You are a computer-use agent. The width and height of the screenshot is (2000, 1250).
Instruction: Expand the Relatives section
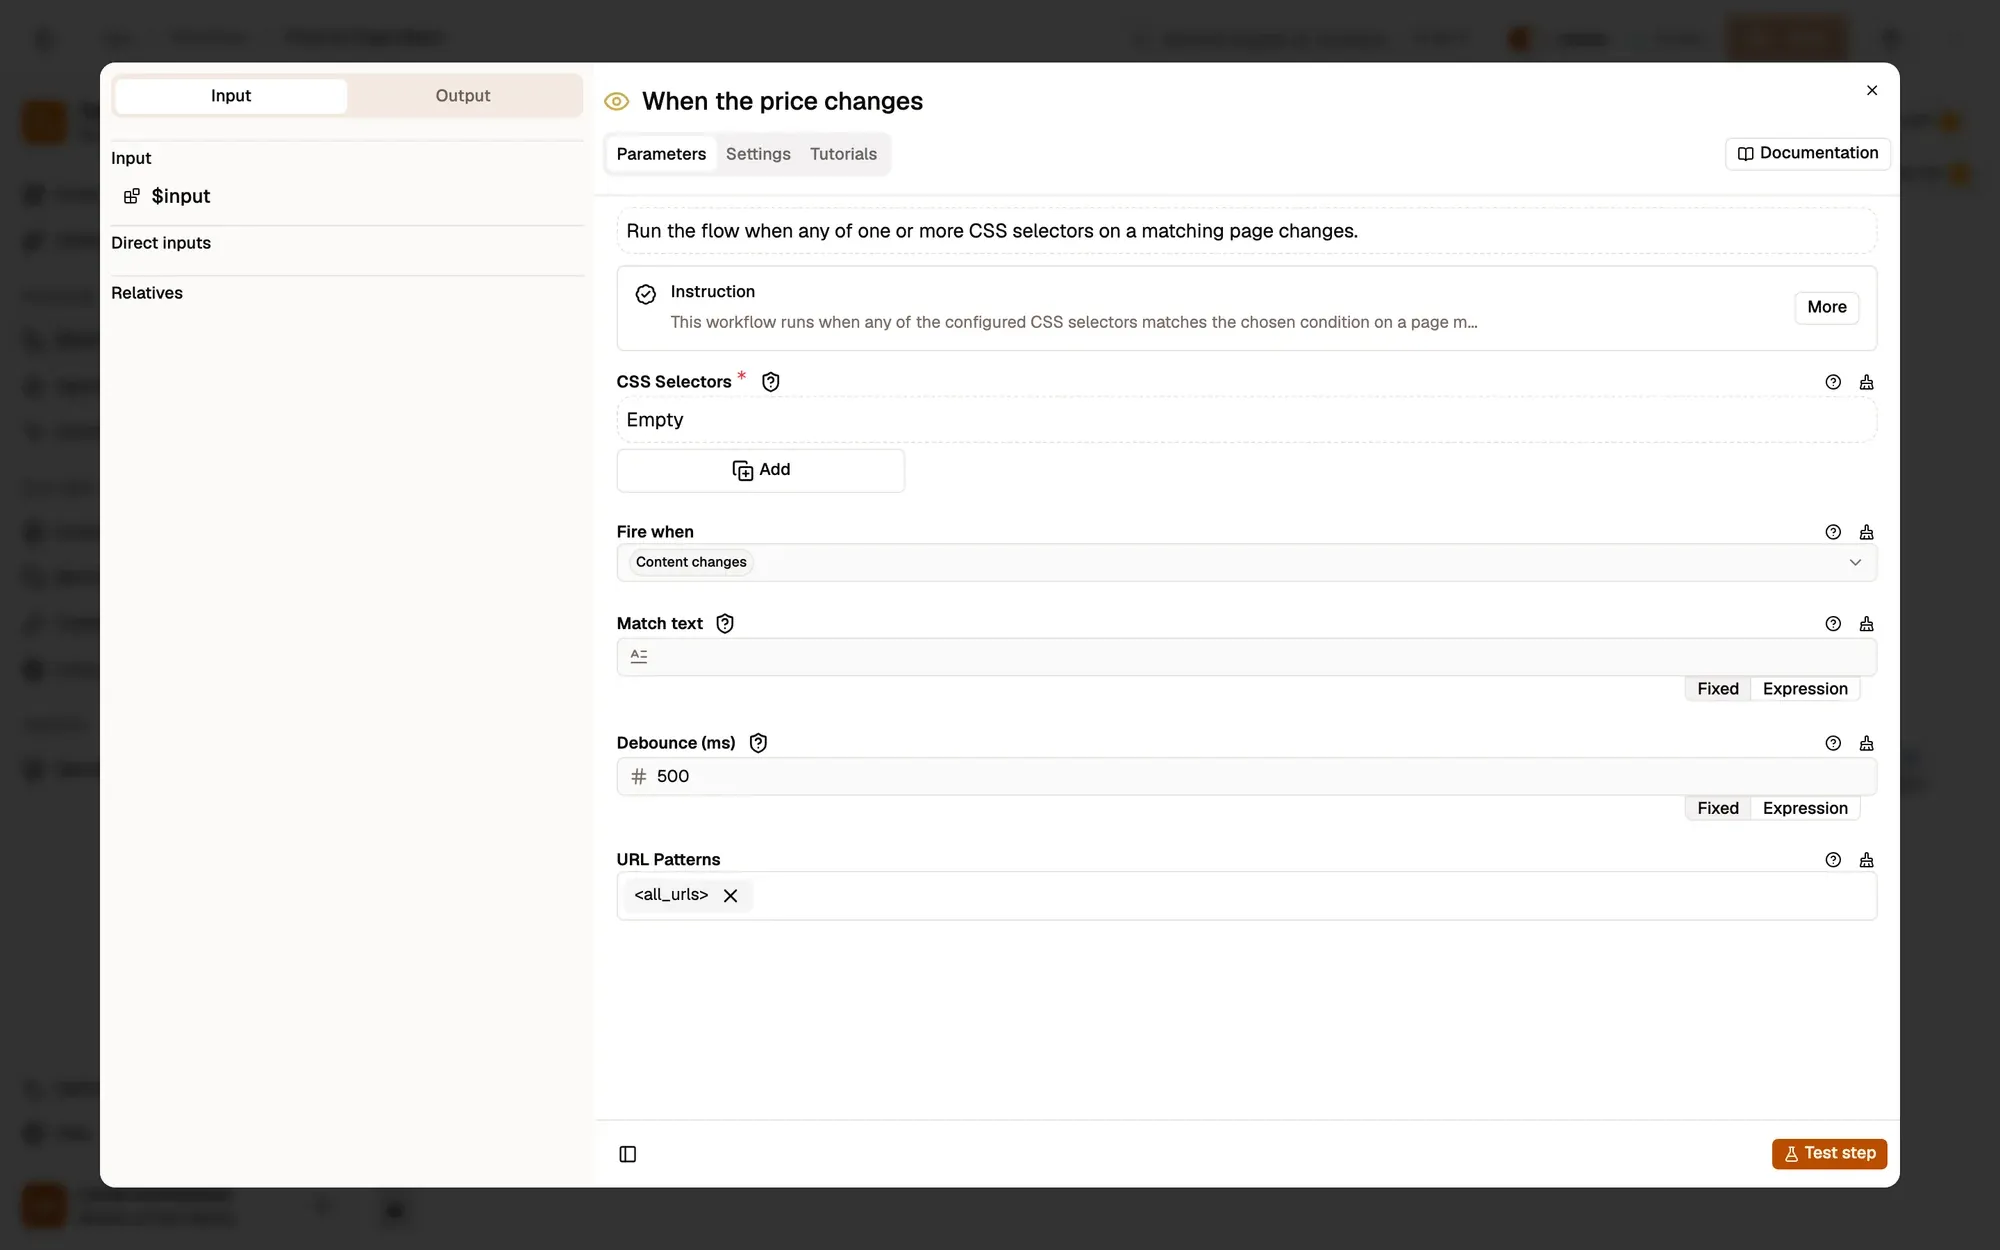tap(147, 293)
